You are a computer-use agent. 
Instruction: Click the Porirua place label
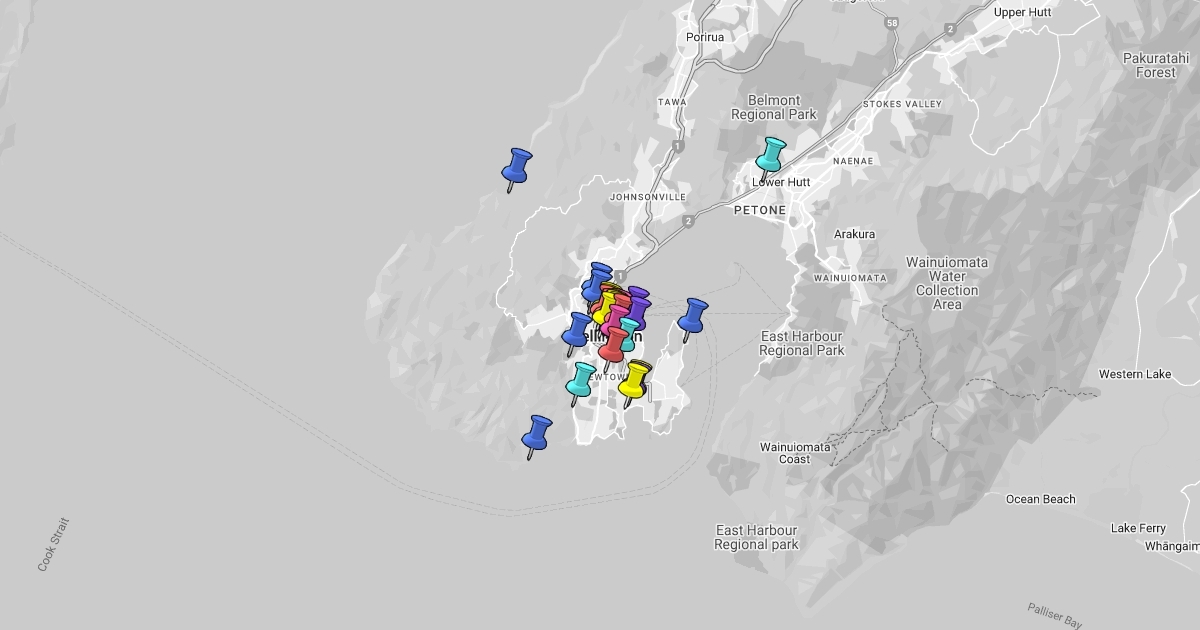[704, 37]
